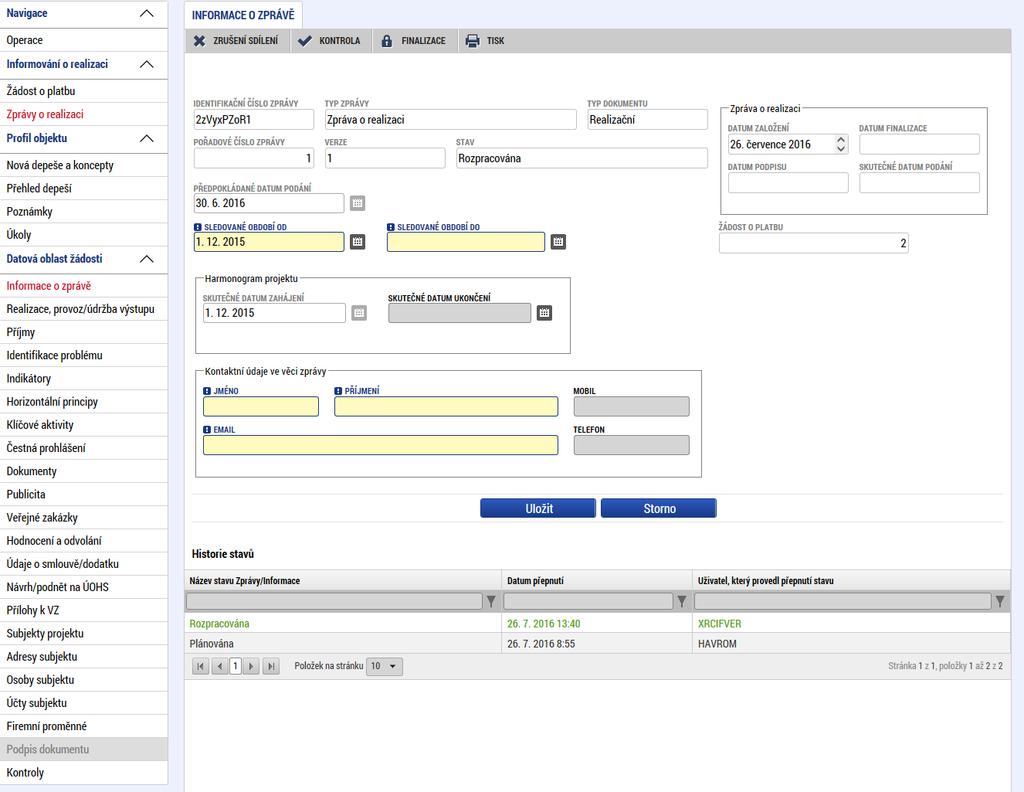
Task: Collapse the Profil objektu section
Action: coord(147,138)
